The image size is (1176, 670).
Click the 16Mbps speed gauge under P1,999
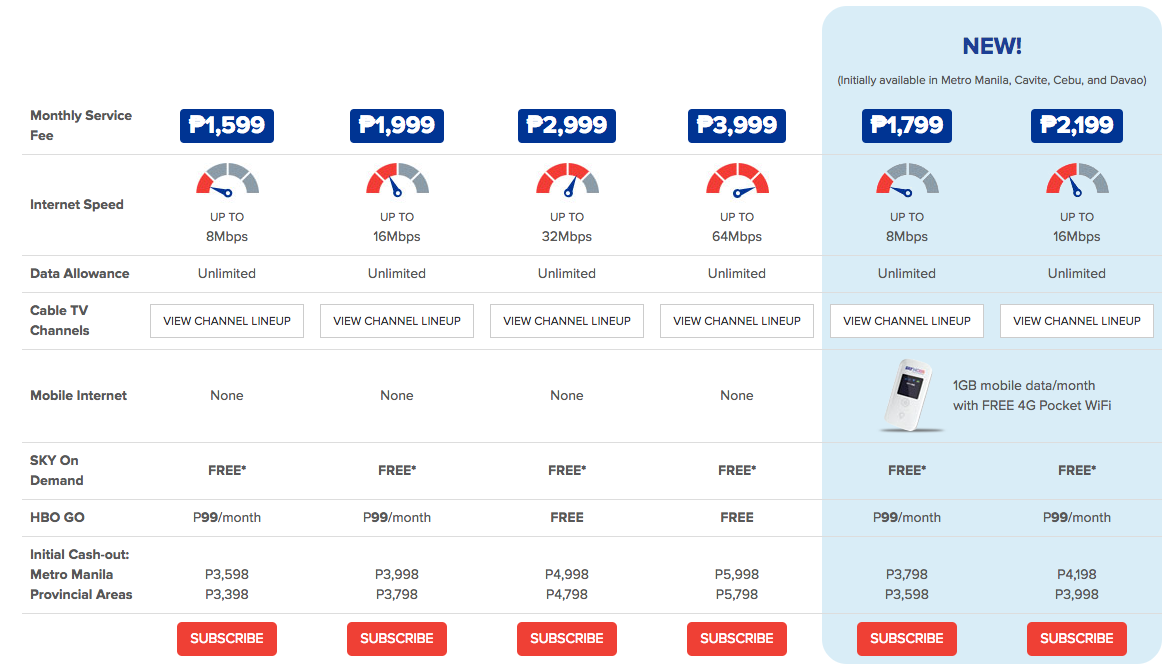point(397,180)
